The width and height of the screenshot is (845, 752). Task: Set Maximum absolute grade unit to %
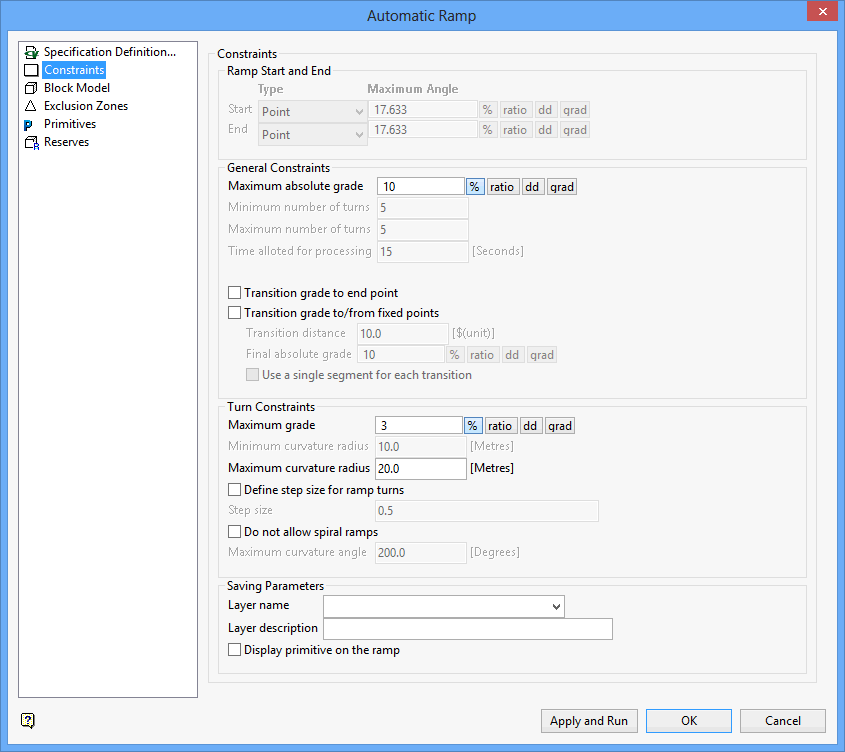point(474,187)
